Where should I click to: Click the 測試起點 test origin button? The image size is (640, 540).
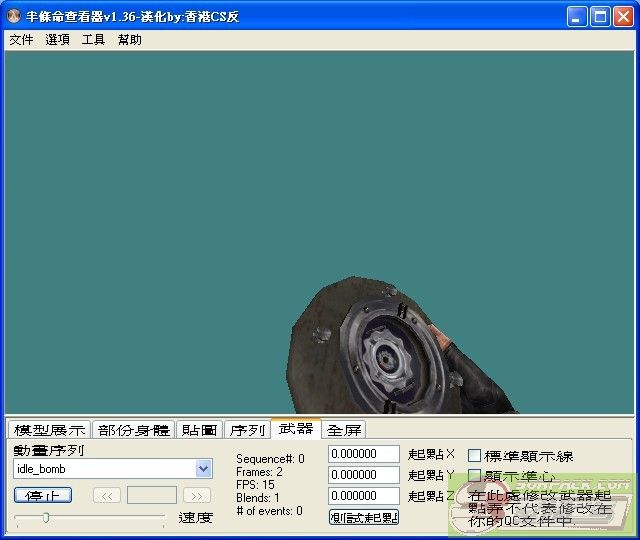(364, 518)
